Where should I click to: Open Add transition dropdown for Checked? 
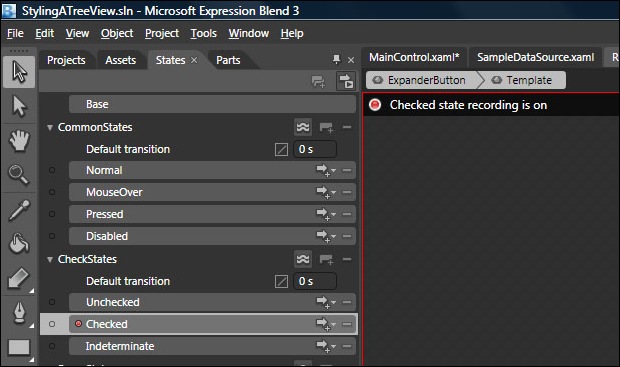tap(326, 324)
